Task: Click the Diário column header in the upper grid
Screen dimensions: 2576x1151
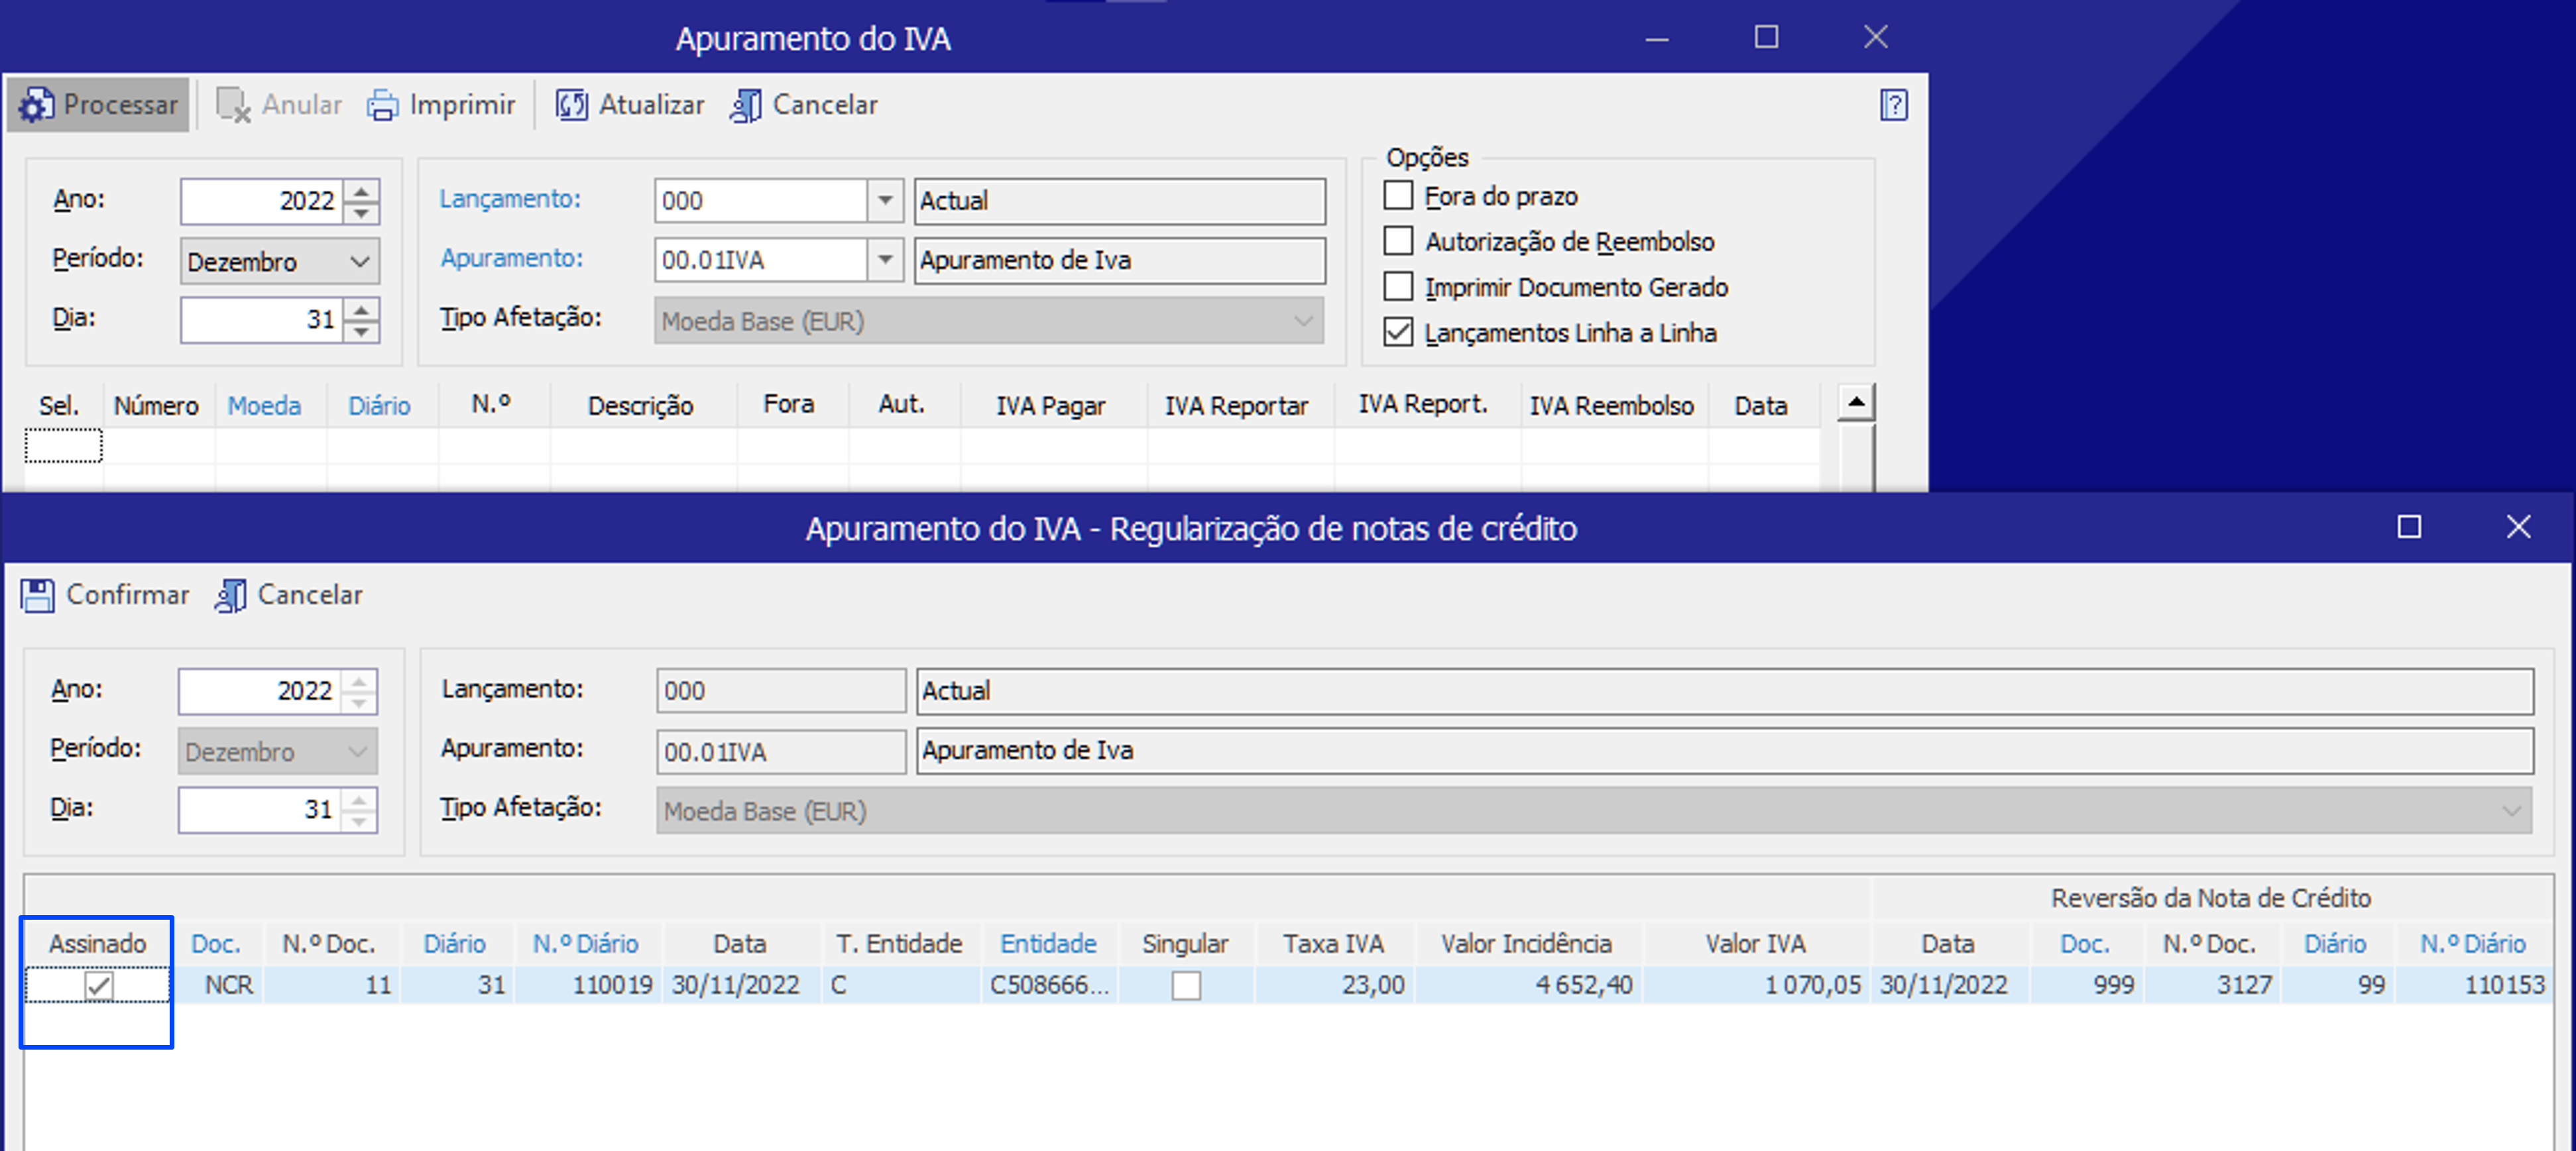Action: click(379, 406)
